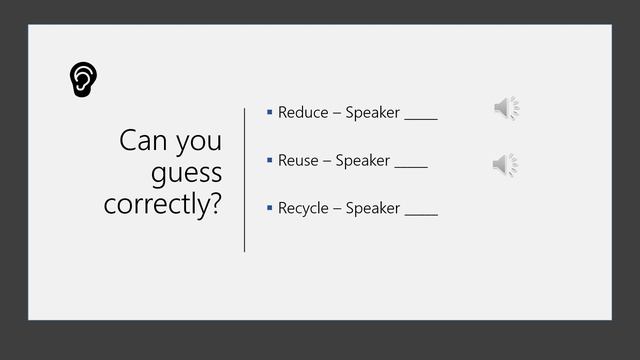Click the blank line after Reuse – Speaker
Image resolution: width=640 pixels, height=360 pixels.
[411, 167]
